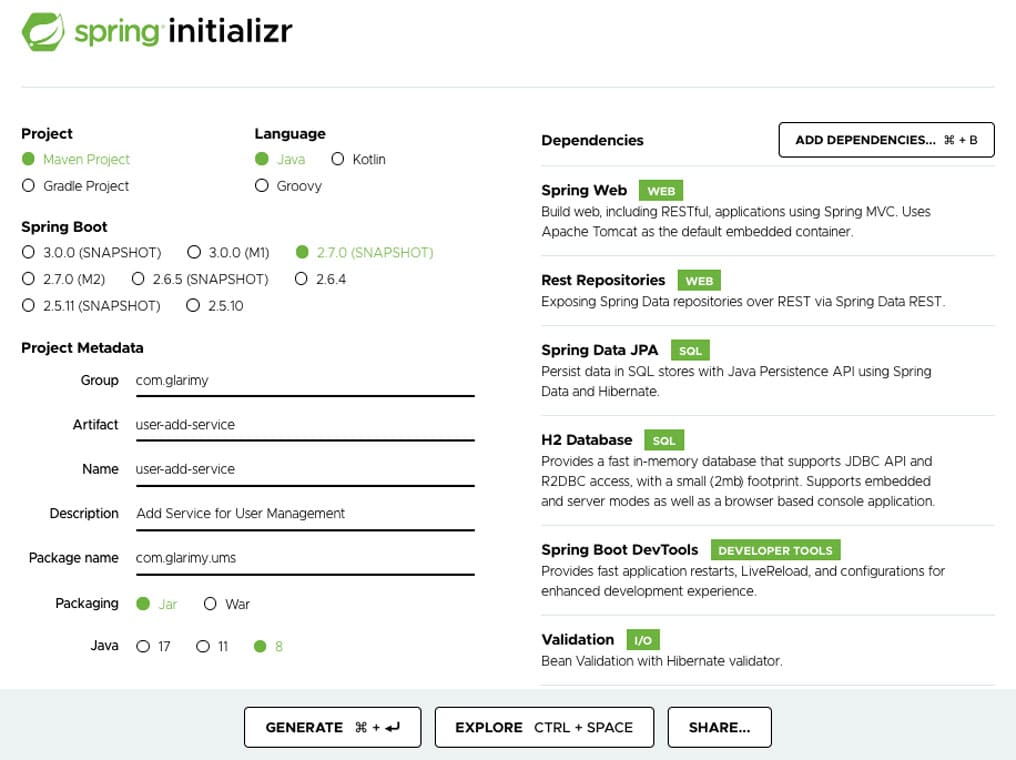The width and height of the screenshot is (1016, 760).
Task: Open the Explore project preview
Action: (x=544, y=727)
